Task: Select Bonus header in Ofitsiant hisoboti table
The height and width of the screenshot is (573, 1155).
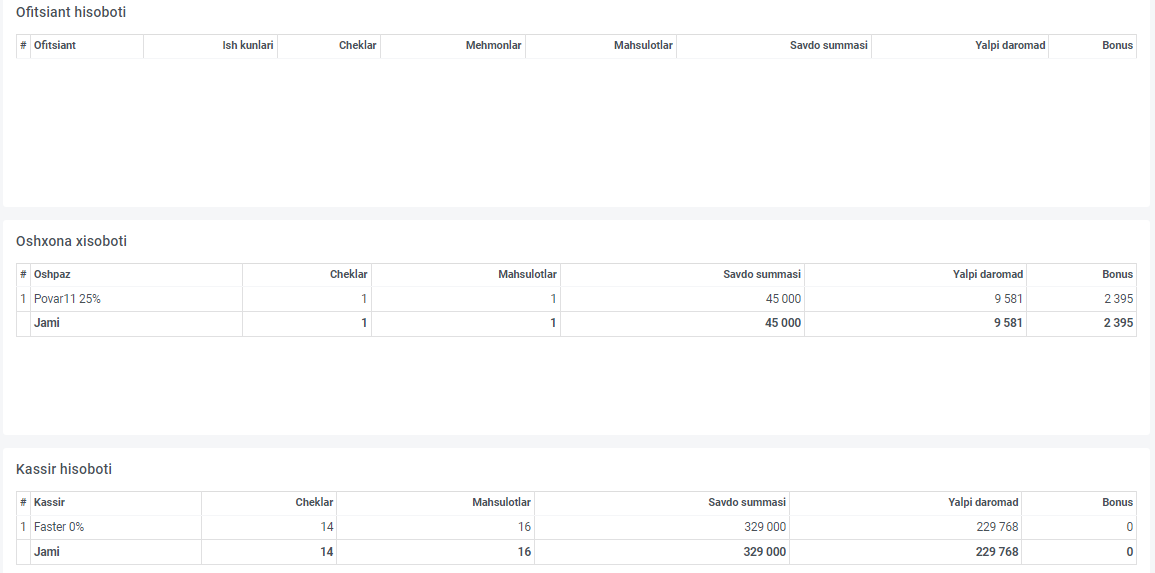Action: click(x=1118, y=46)
